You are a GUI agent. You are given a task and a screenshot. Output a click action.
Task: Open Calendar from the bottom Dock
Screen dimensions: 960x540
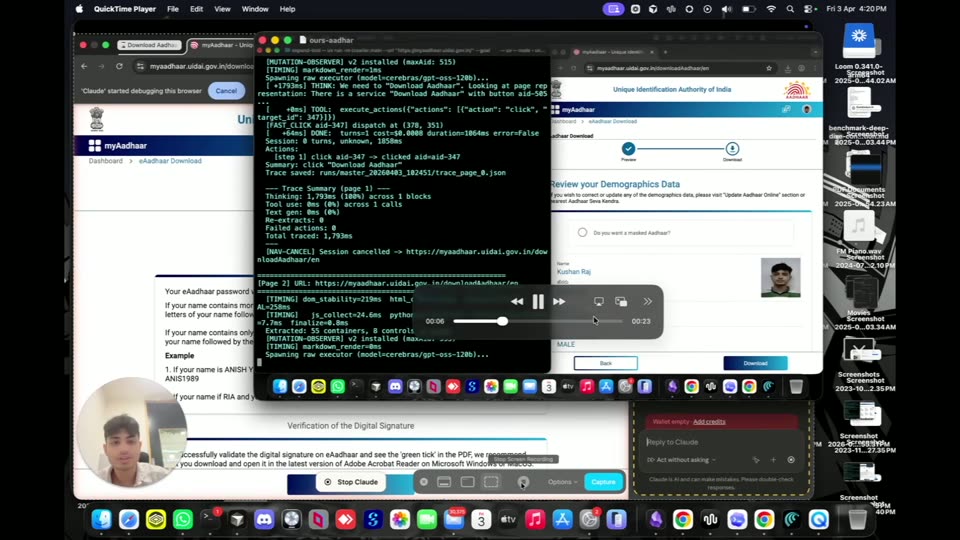point(481,519)
